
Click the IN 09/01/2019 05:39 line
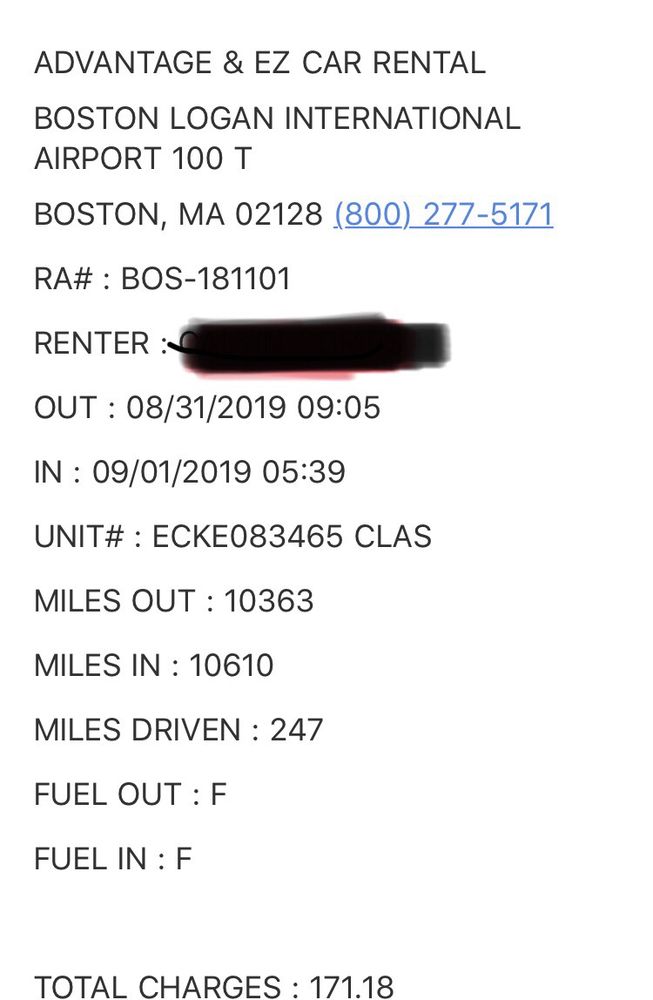click(x=190, y=472)
